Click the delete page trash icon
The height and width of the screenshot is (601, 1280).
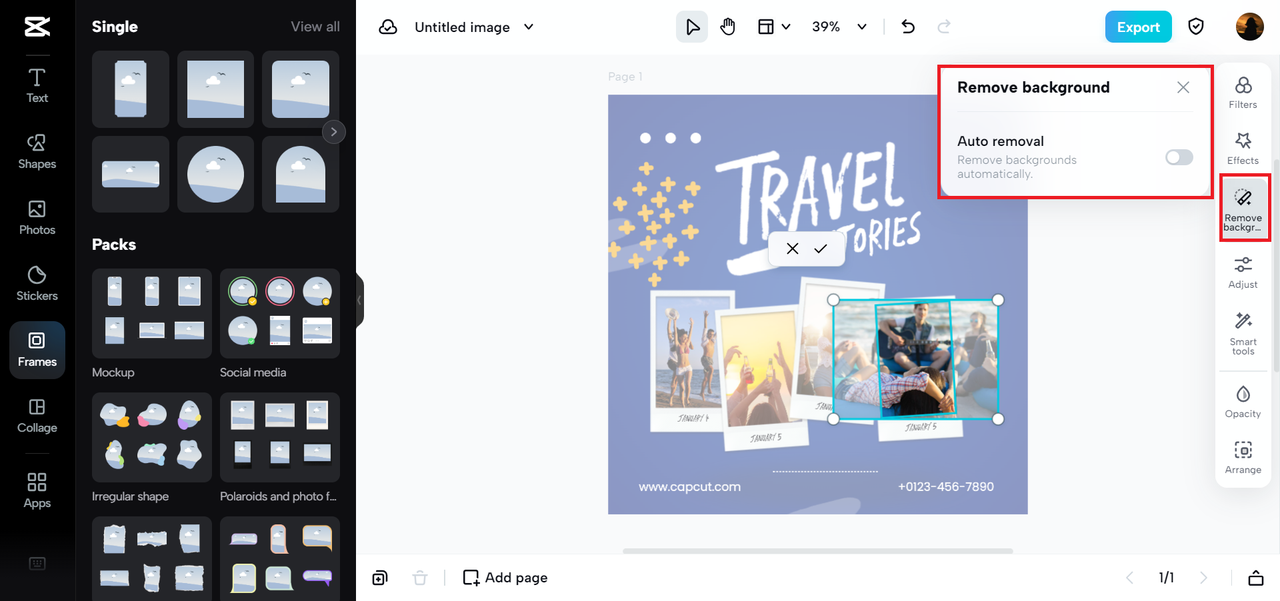tap(420, 578)
